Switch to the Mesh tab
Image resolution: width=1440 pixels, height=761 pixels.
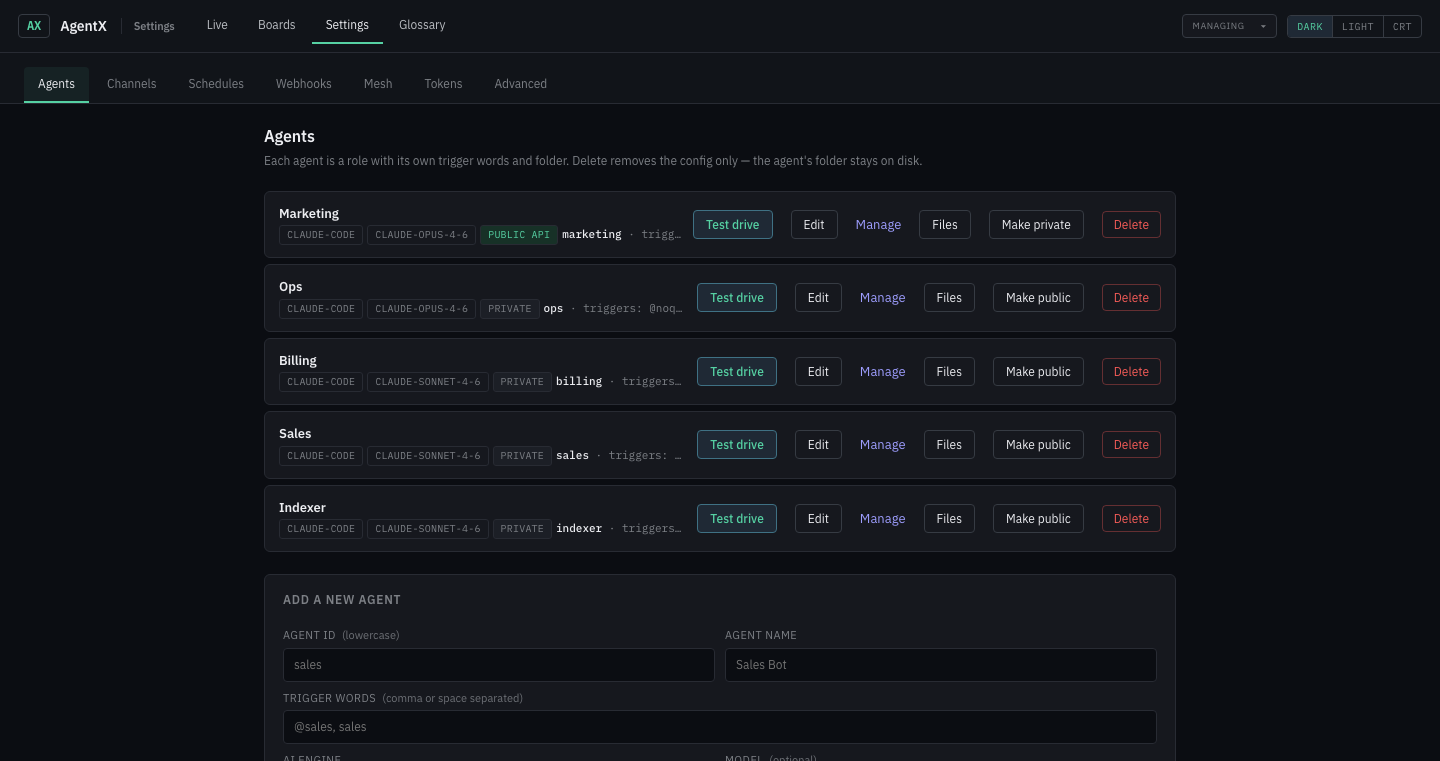(x=378, y=84)
